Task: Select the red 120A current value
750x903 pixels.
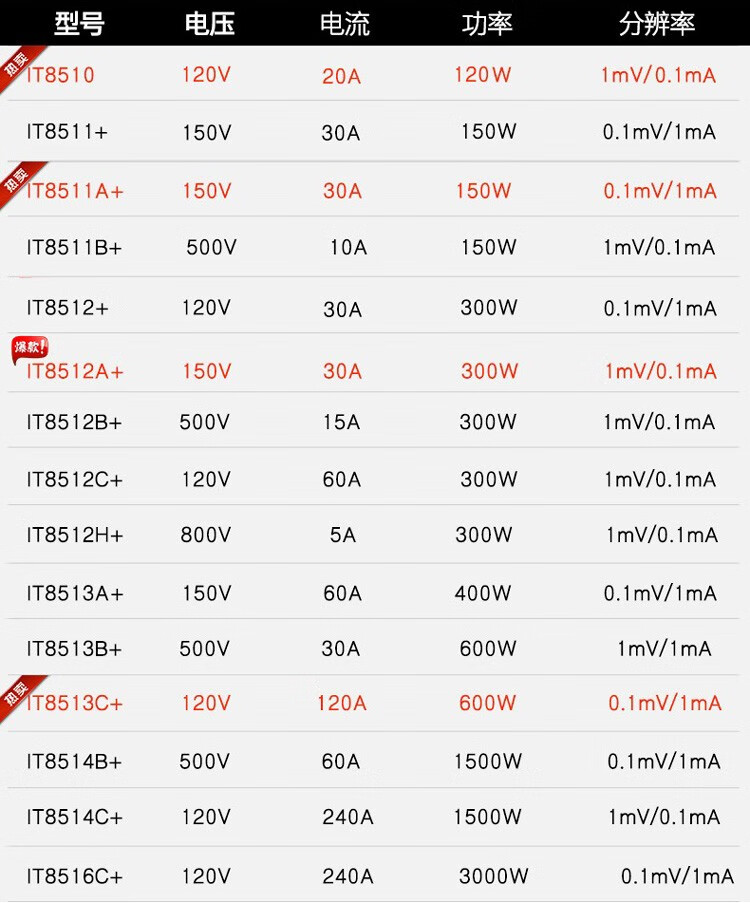Action: pos(341,704)
